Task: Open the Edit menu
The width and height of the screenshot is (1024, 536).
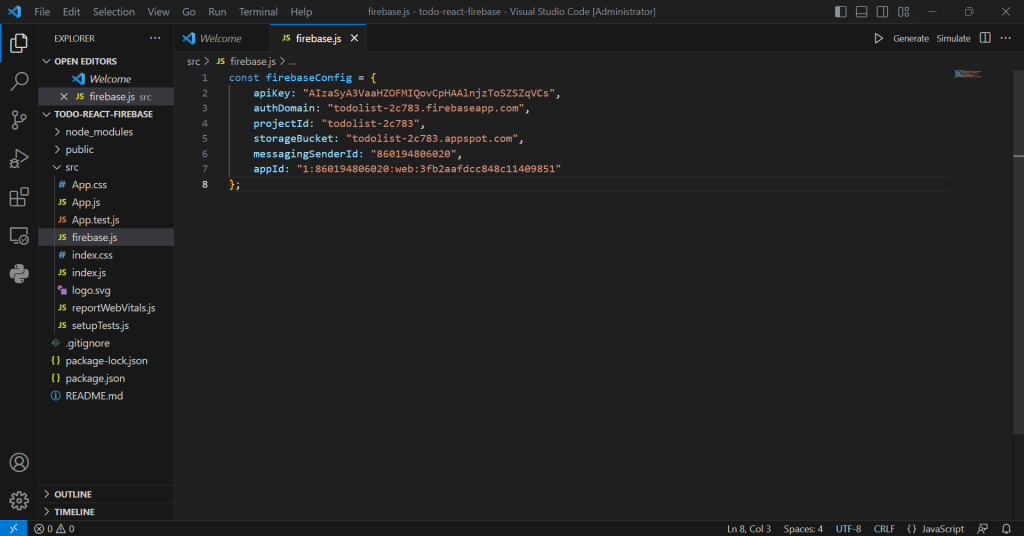Action: tap(71, 12)
